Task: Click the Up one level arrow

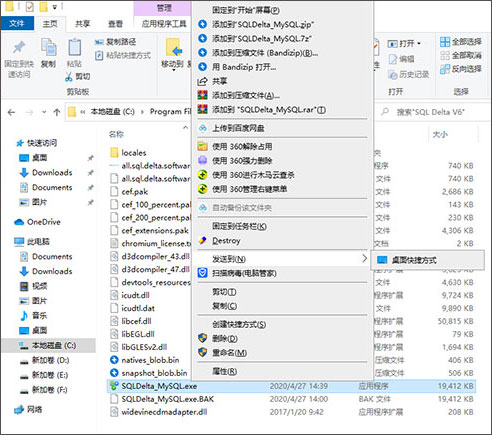Action: point(57,112)
